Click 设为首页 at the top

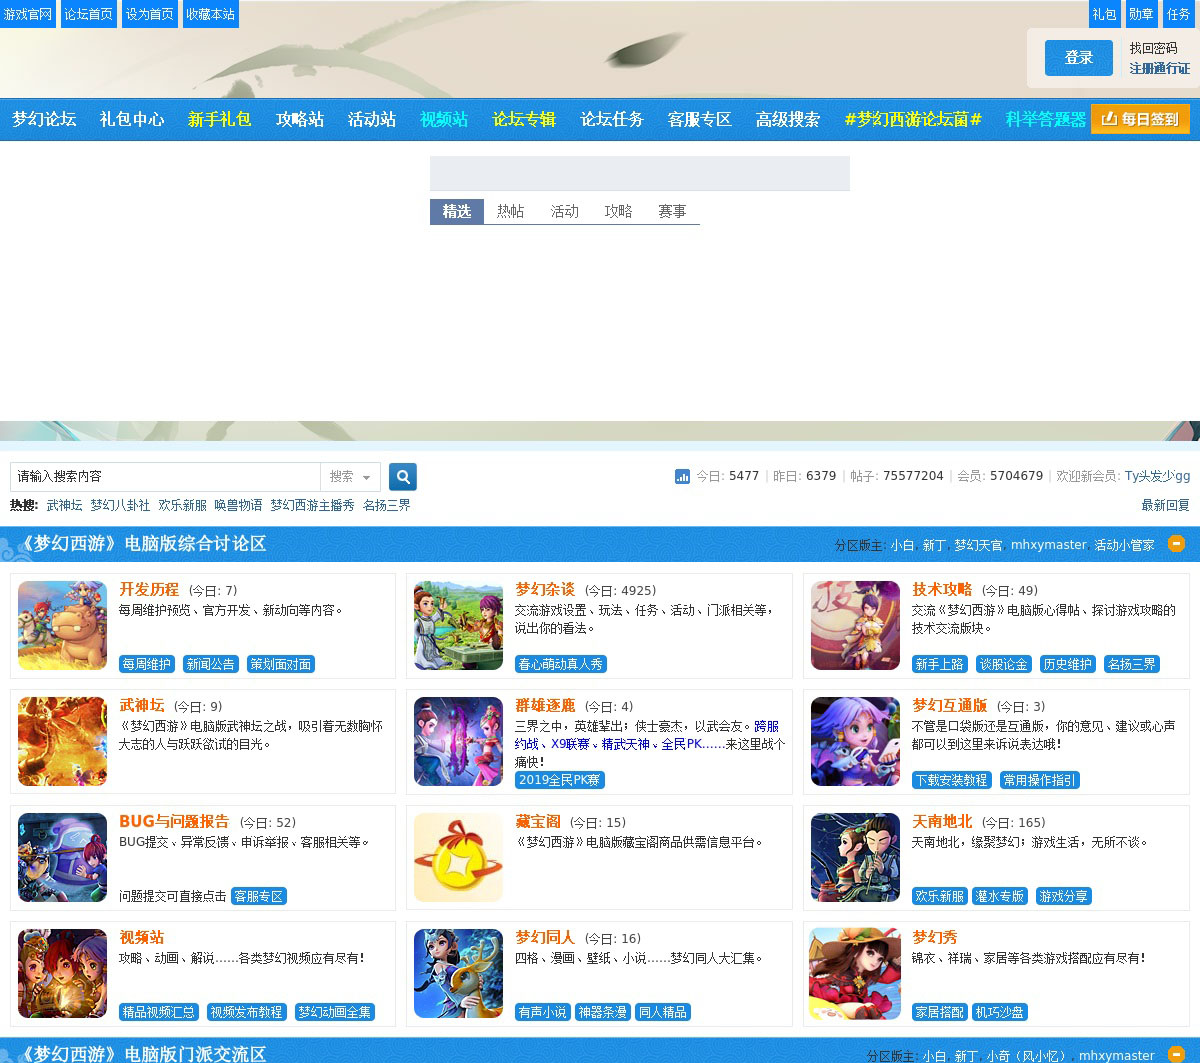pyautogui.click(x=149, y=14)
